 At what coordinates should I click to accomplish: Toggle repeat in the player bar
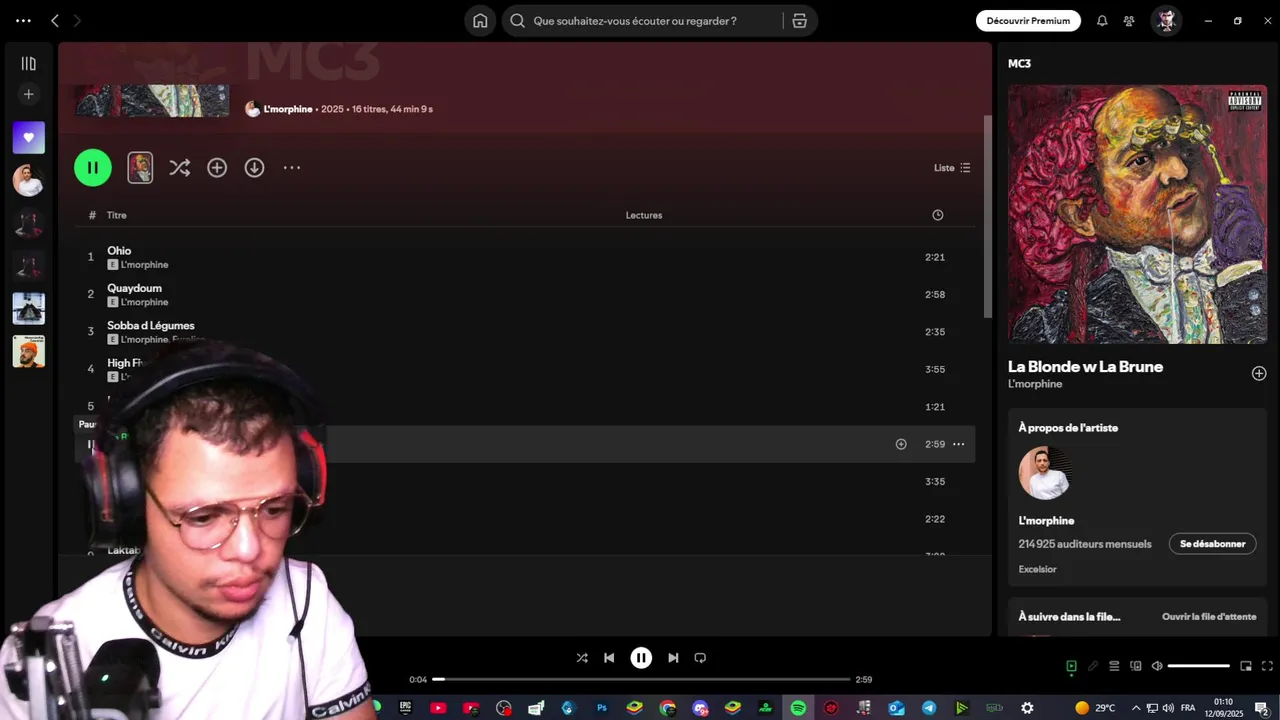(x=700, y=658)
